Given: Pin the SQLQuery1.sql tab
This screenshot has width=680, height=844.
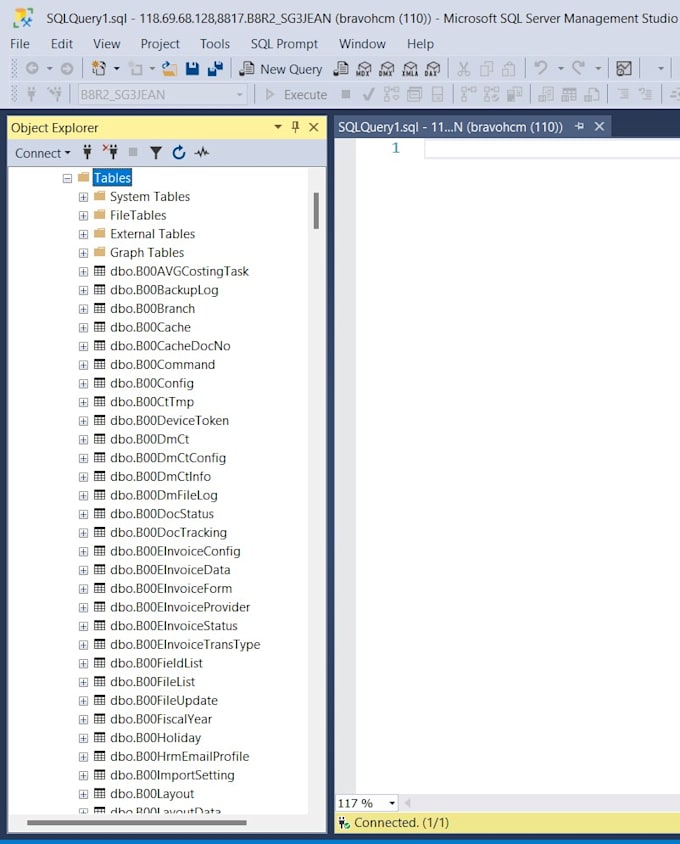Looking at the screenshot, I should 579,126.
